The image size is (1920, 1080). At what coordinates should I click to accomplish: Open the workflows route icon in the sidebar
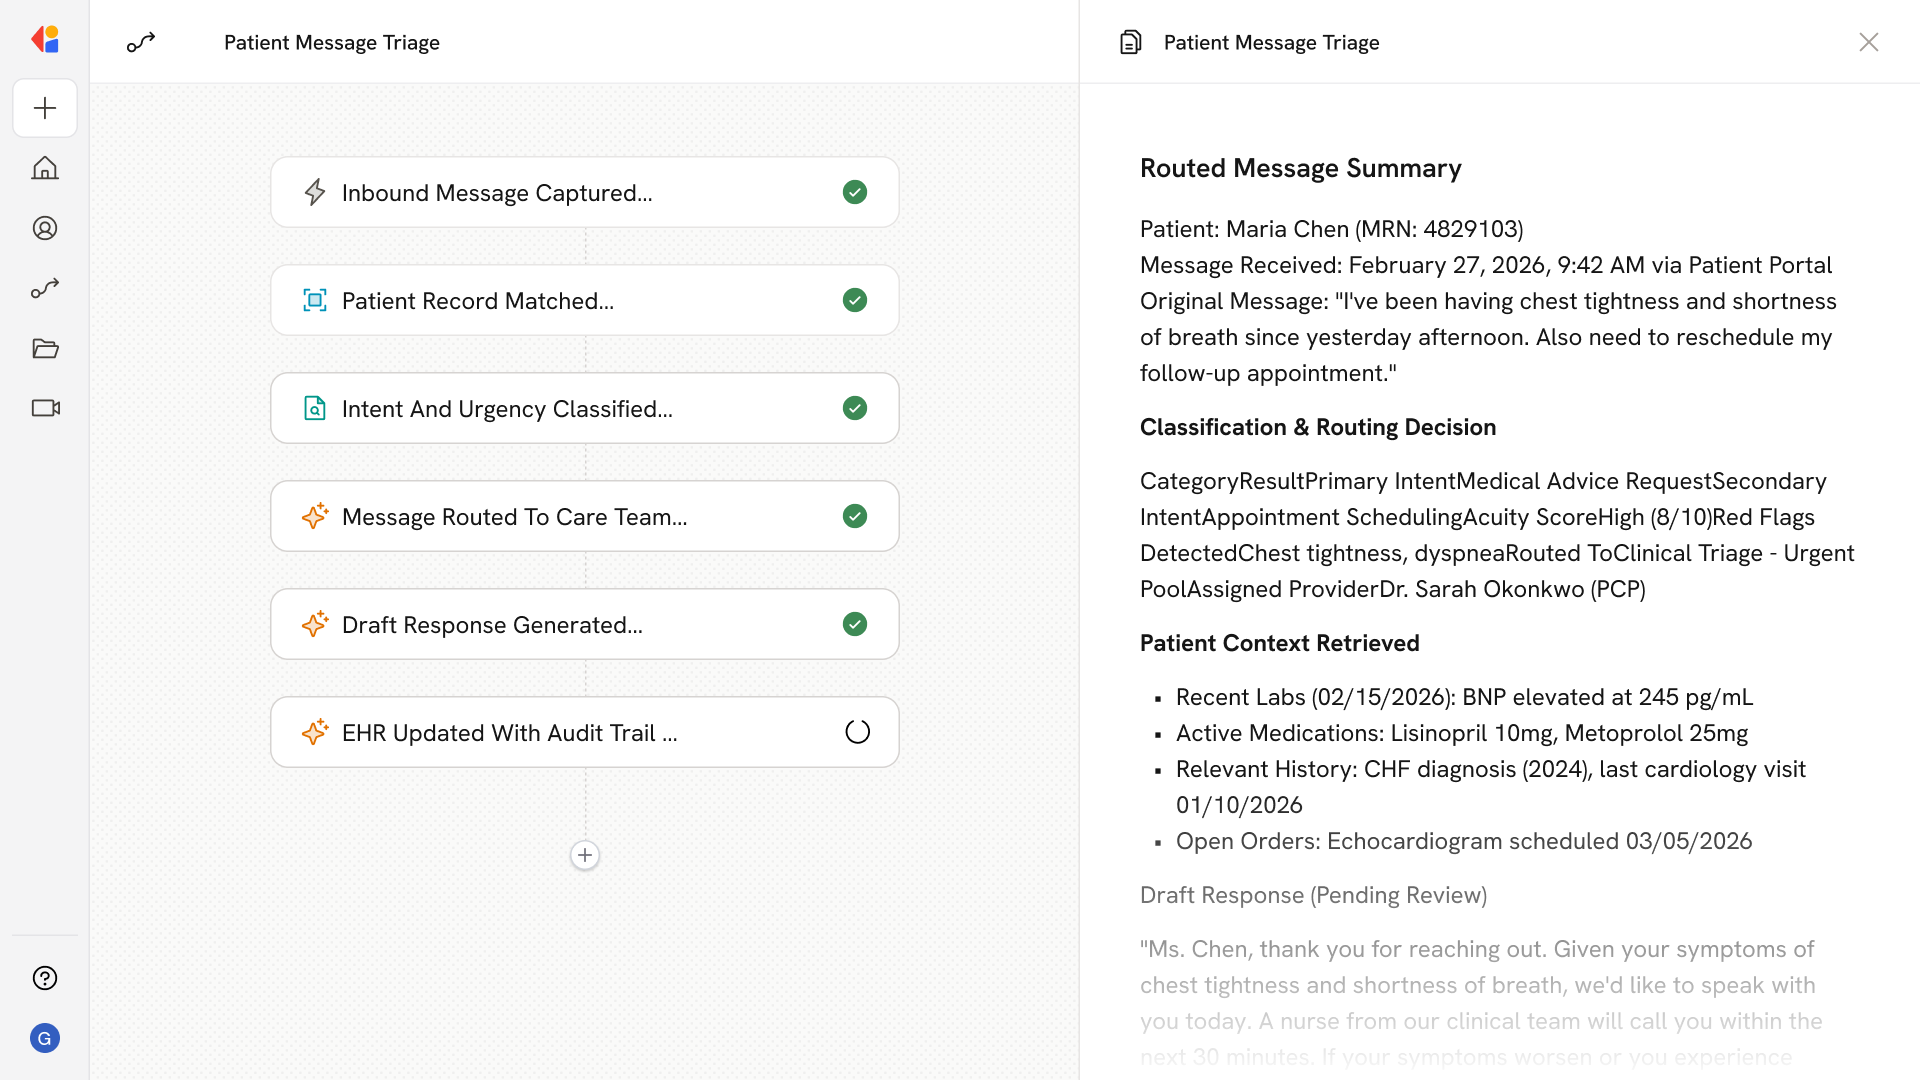(45, 288)
